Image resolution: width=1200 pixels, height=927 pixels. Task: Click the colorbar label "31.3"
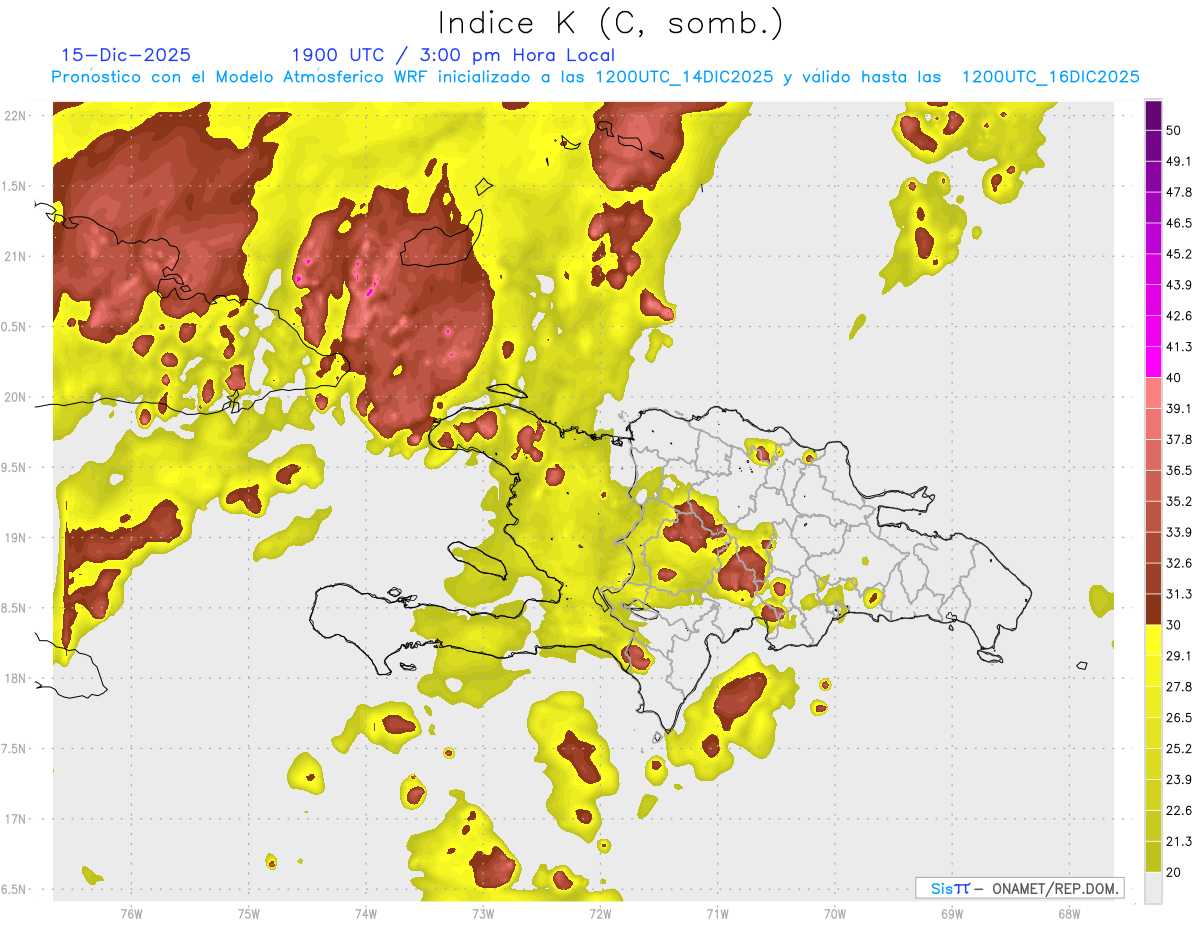(x=1179, y=595)
